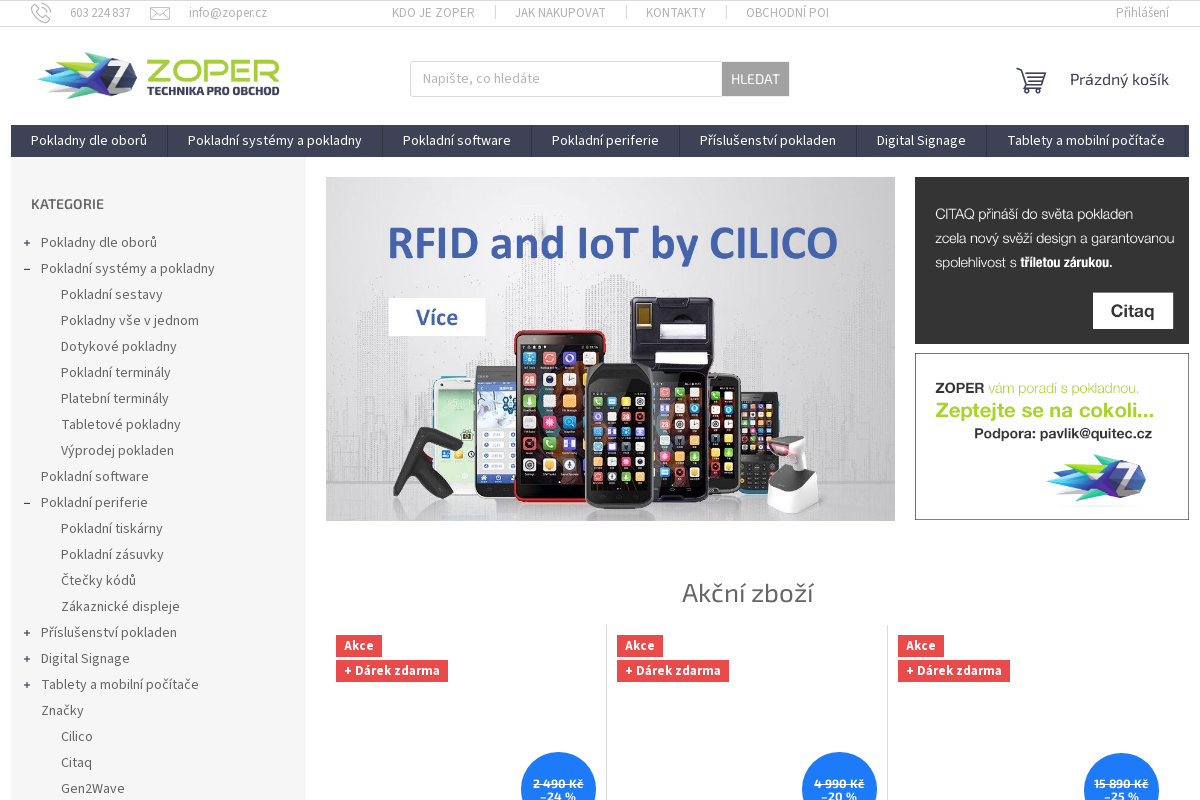Expand Tablety a mobilní počítače category
The height and width of the screenshot is (800, 1200).
27,685
